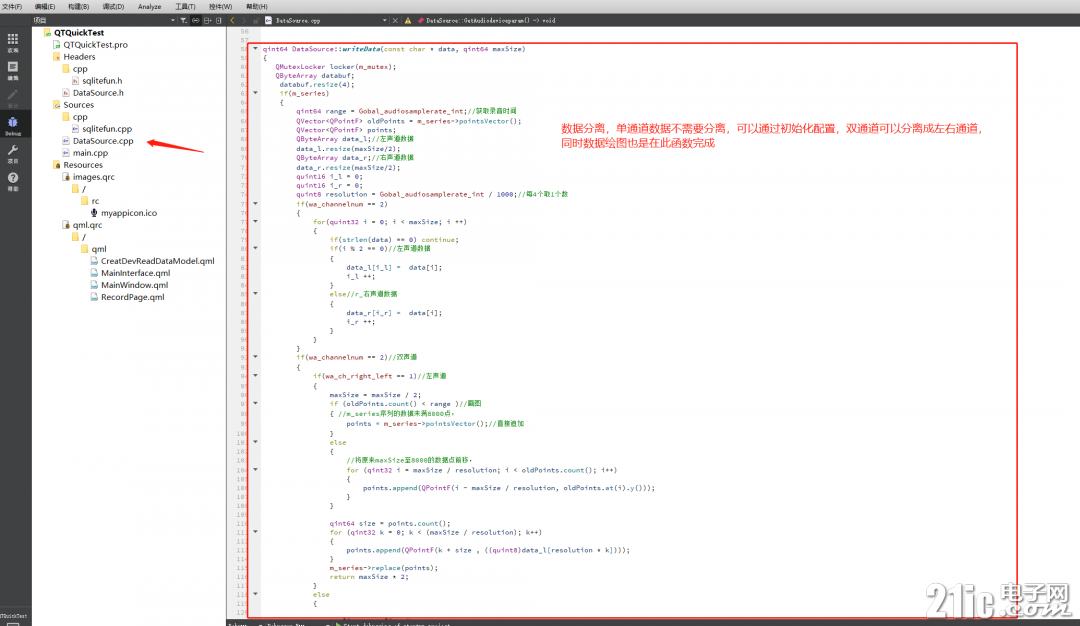The width and height of the screenshot is (1080, 626).
Task: Go back with yellow left arrow
Action: [233, 21]
